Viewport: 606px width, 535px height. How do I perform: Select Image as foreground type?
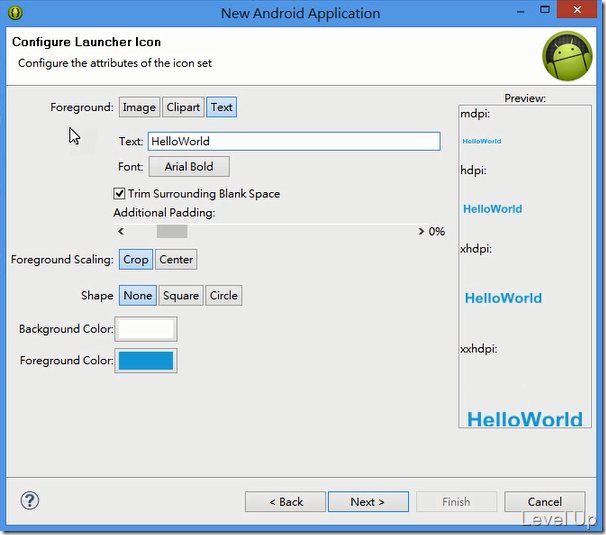139,107
